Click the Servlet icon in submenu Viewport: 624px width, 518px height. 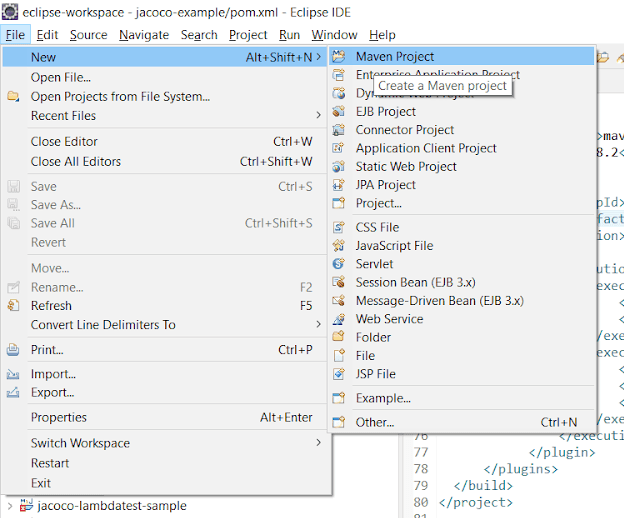click(x=339, y=264)
